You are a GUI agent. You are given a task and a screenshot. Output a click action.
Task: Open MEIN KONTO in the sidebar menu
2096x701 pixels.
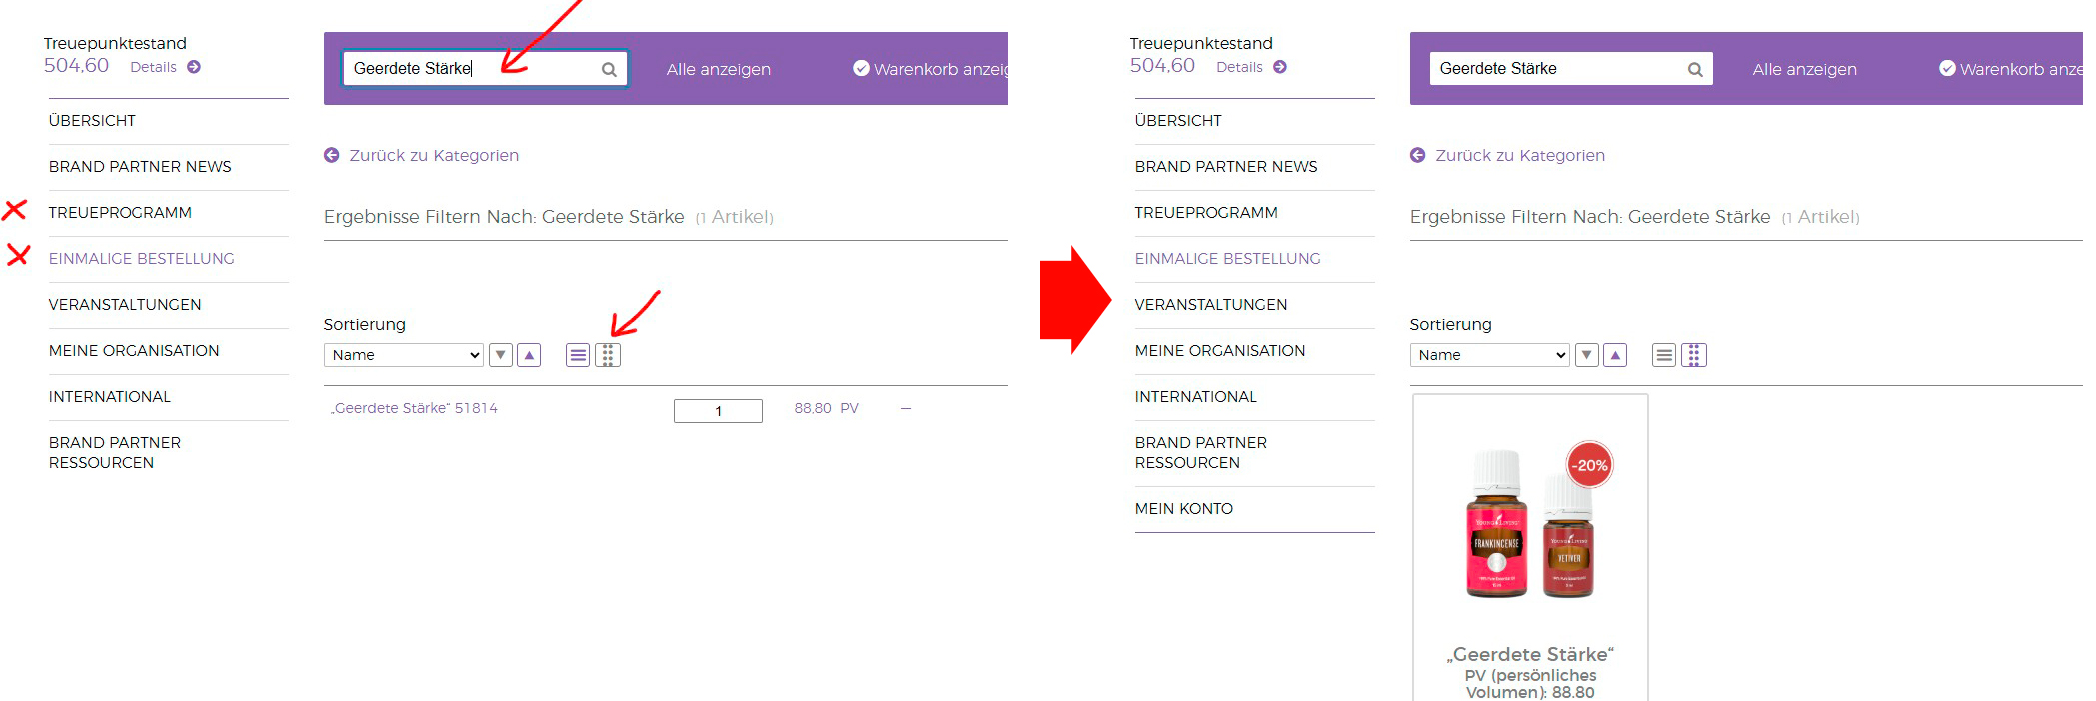click(1183, 509)
